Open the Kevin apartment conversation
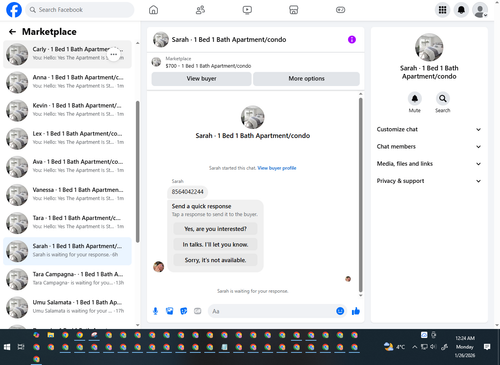This screenshot has width=500, height=365. point(67,110)
